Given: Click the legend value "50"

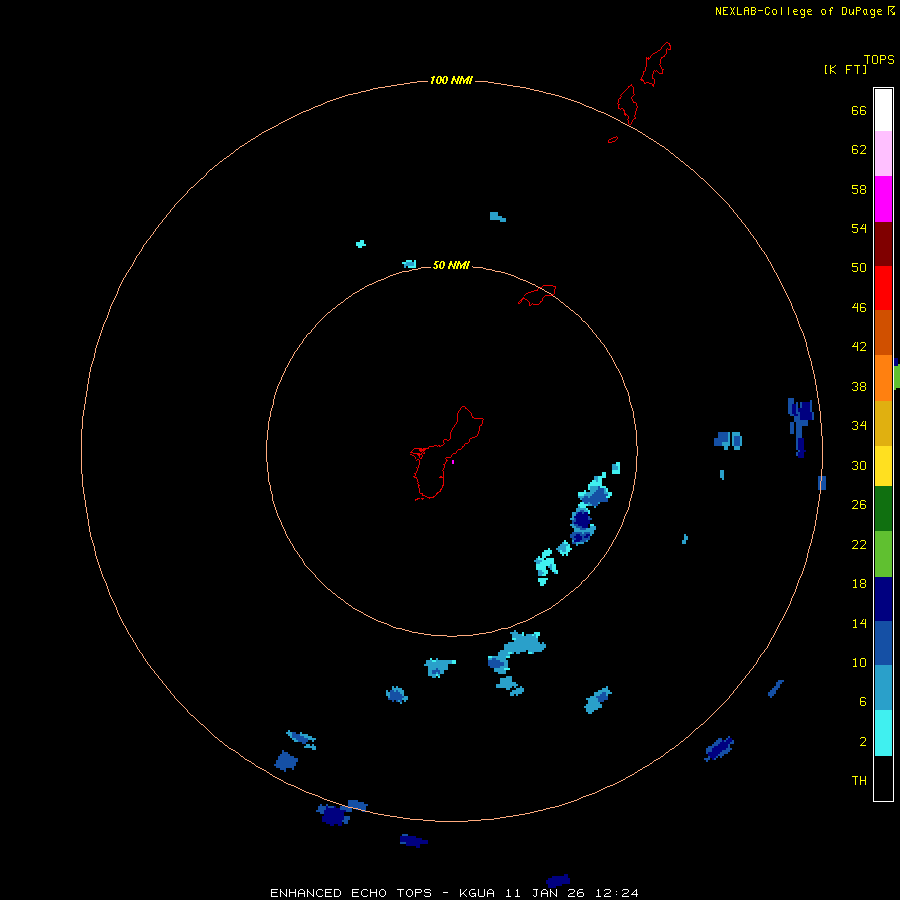Looking at the screenshot, I should point(859,267).
